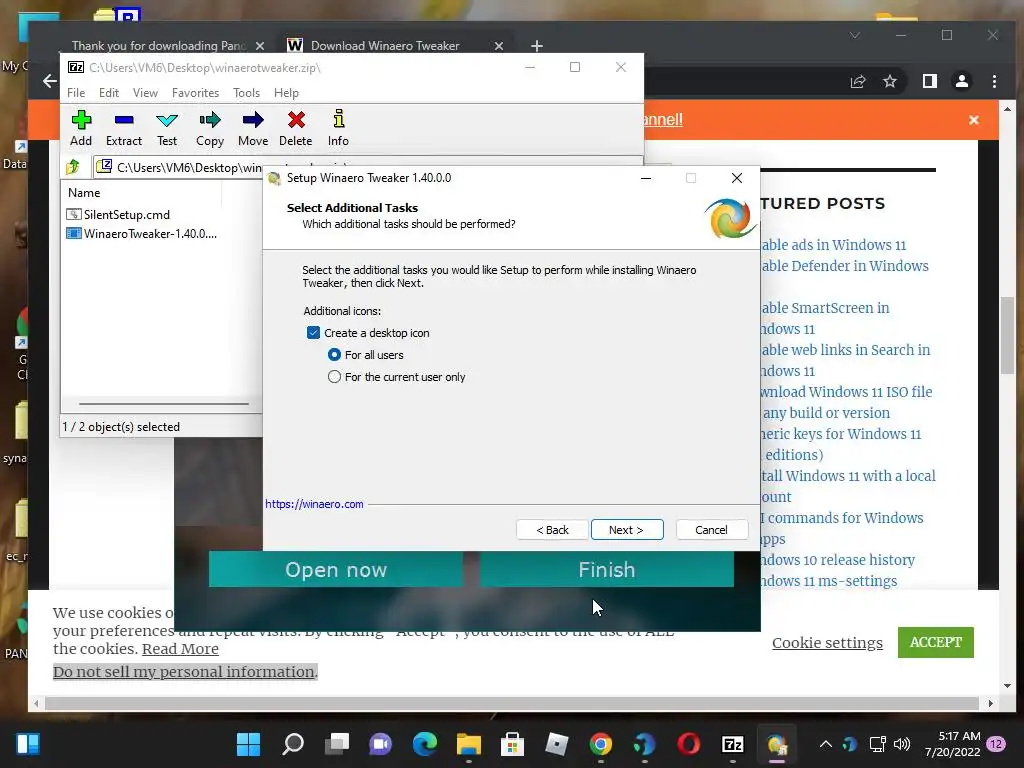Close the orange banner with X
The height and width of the screenshot is (768, 1024).
pos(974,120)
